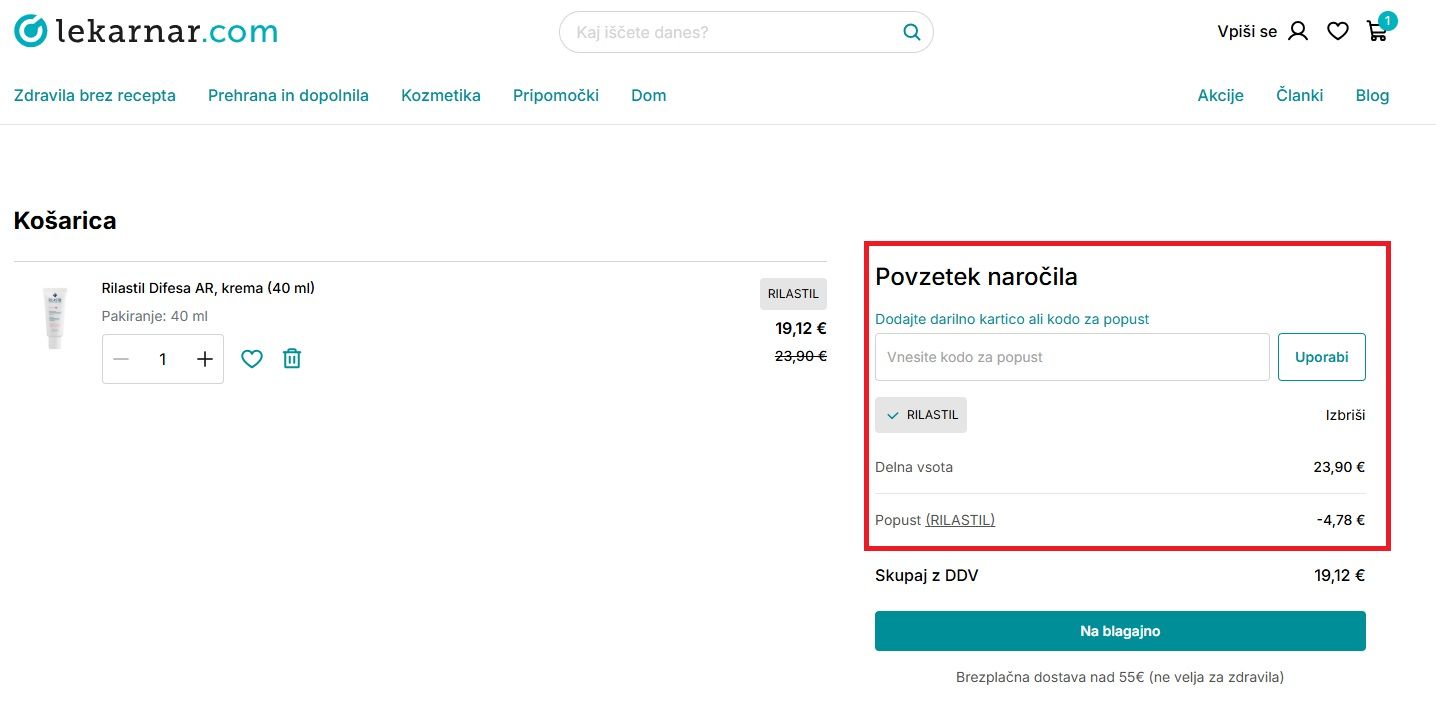Proceed with Na blagajno button
Image resolution: width=1436 pixels, height=717 pixels.
tap(1119, 631)
